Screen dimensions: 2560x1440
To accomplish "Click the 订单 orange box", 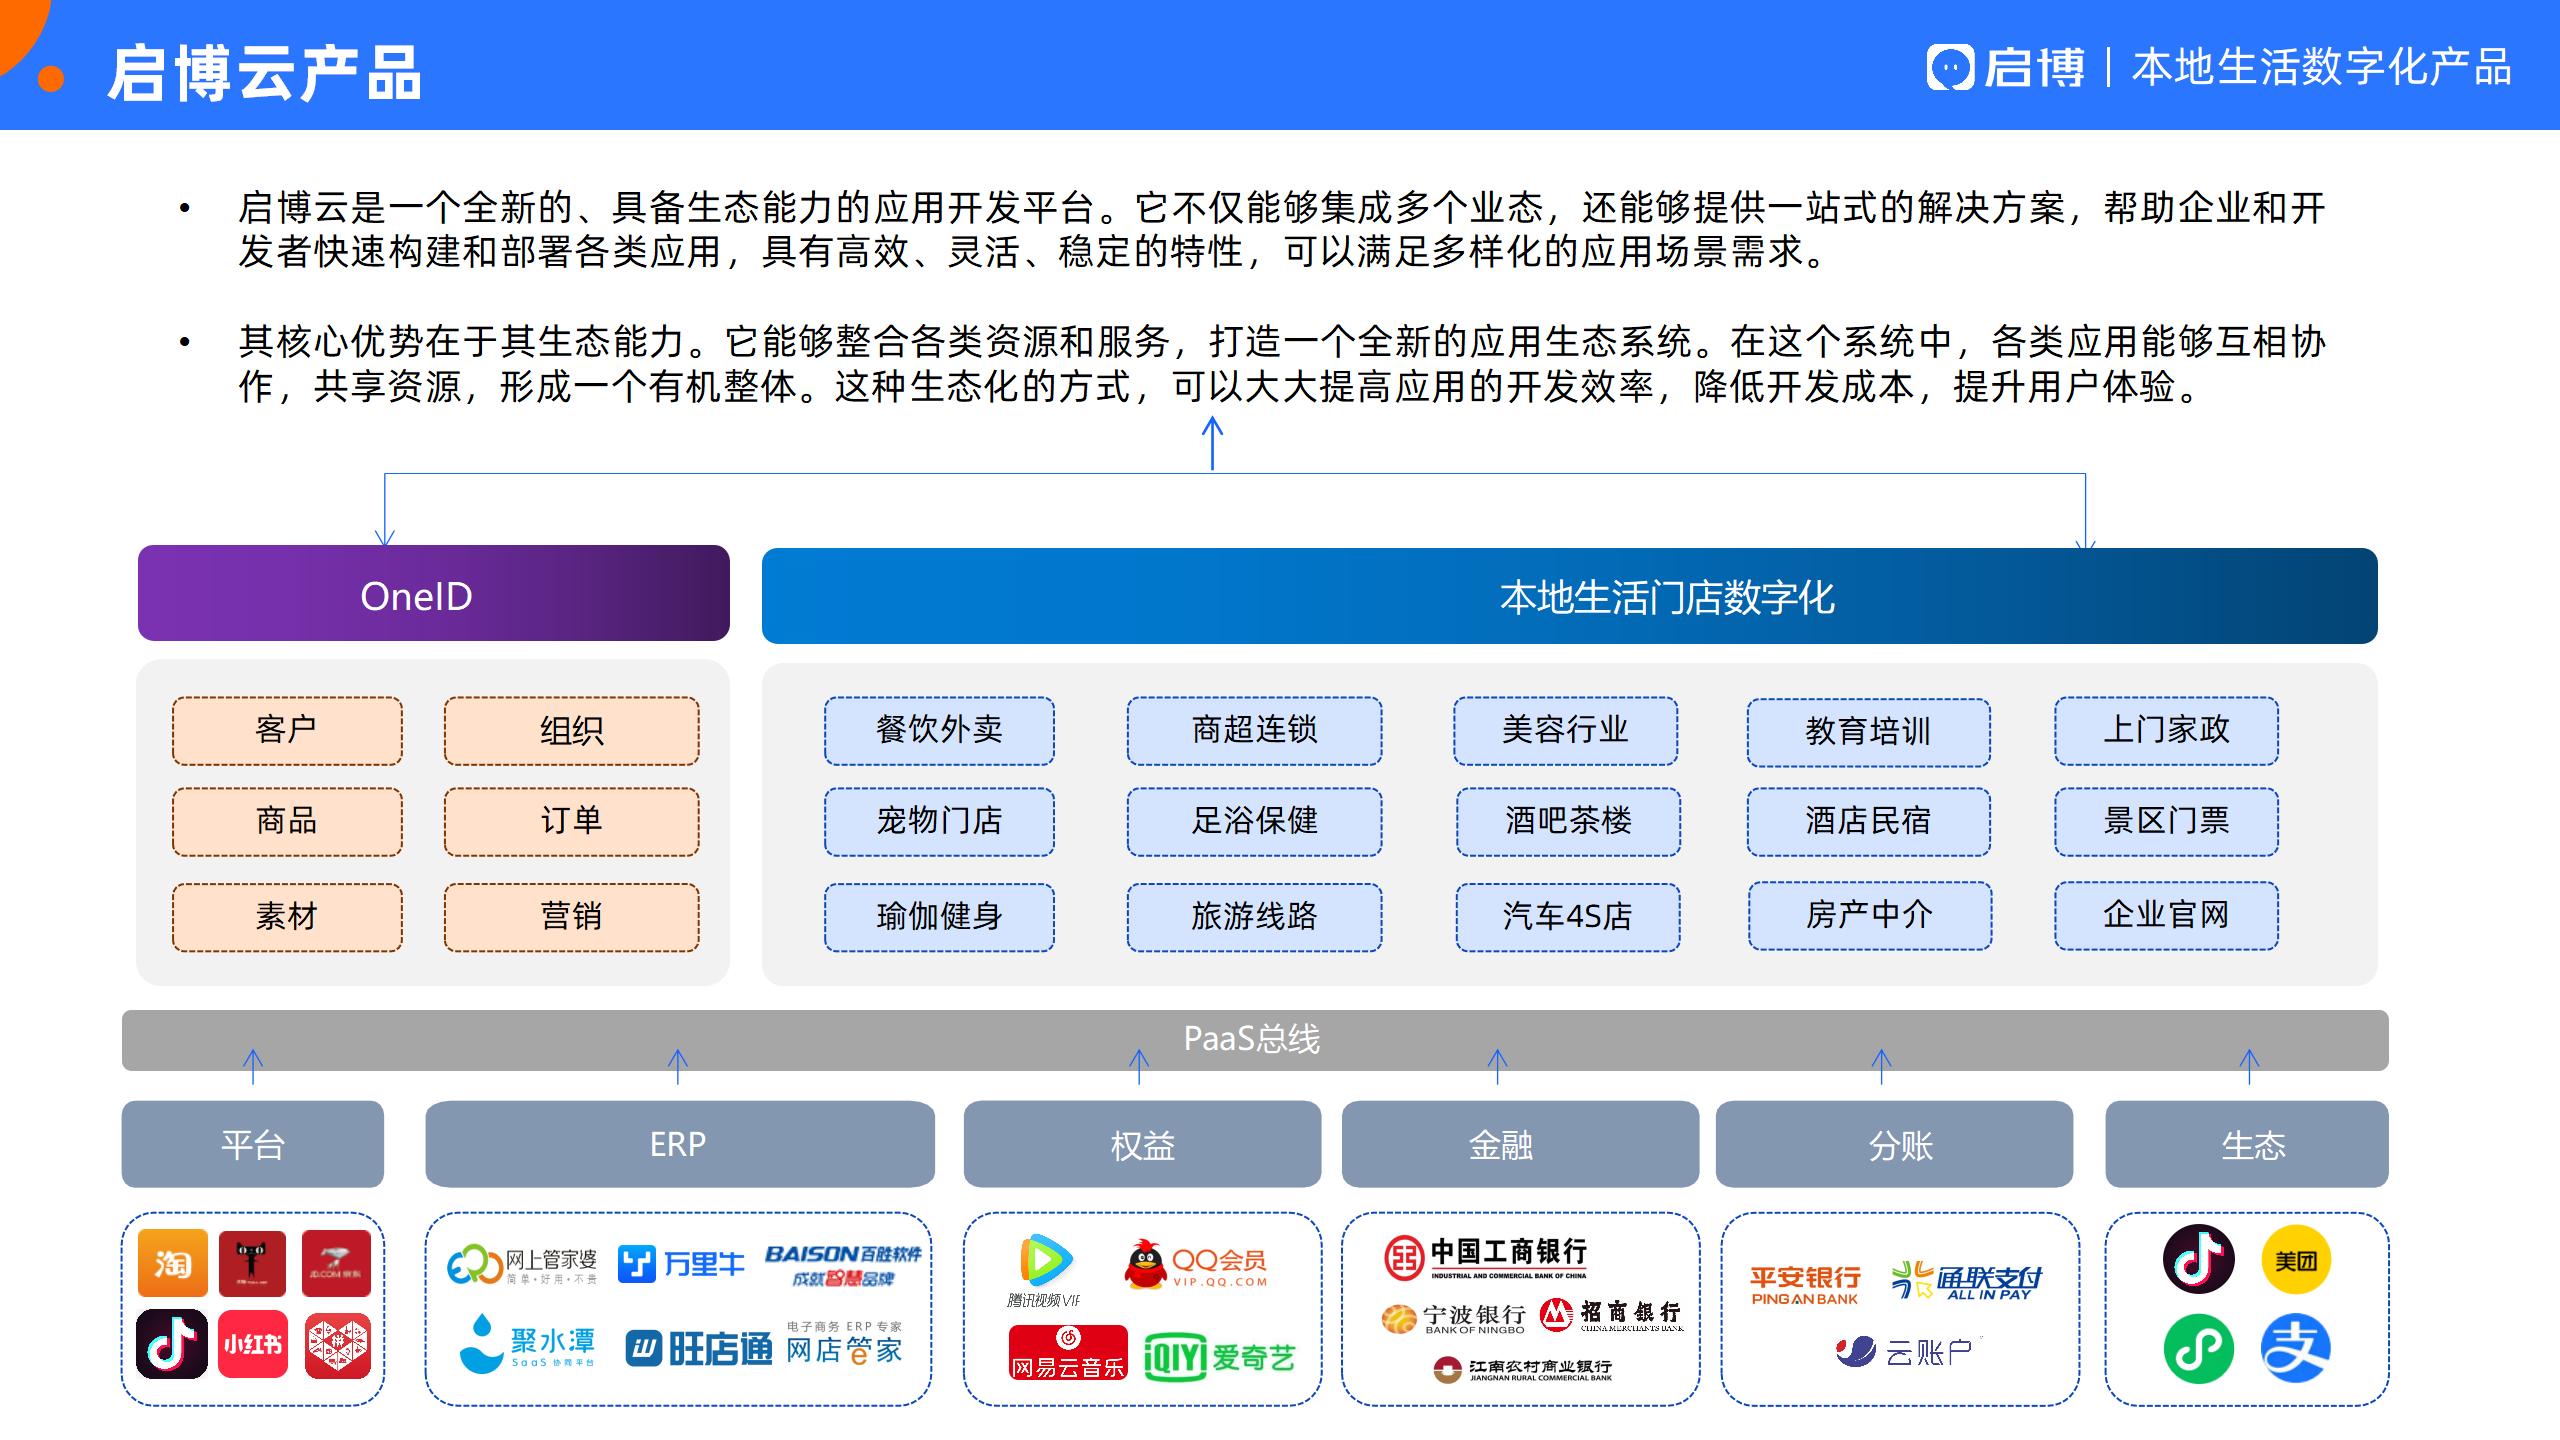I will 571,821.
